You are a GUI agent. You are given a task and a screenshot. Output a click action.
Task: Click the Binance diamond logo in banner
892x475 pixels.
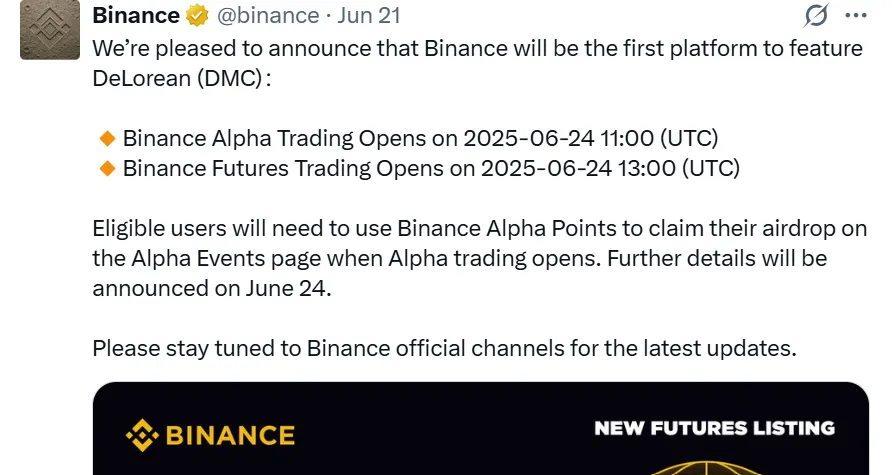tap(141, 435)
